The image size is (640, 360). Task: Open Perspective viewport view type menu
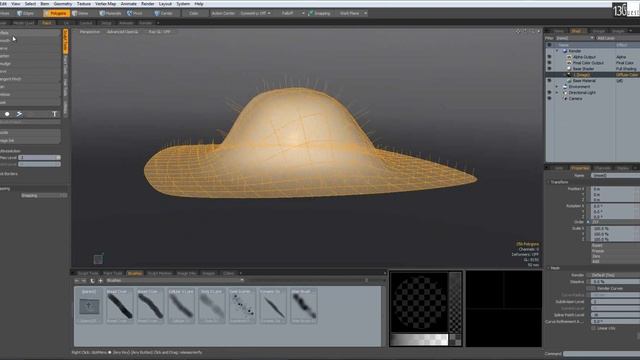click(90, 31)
